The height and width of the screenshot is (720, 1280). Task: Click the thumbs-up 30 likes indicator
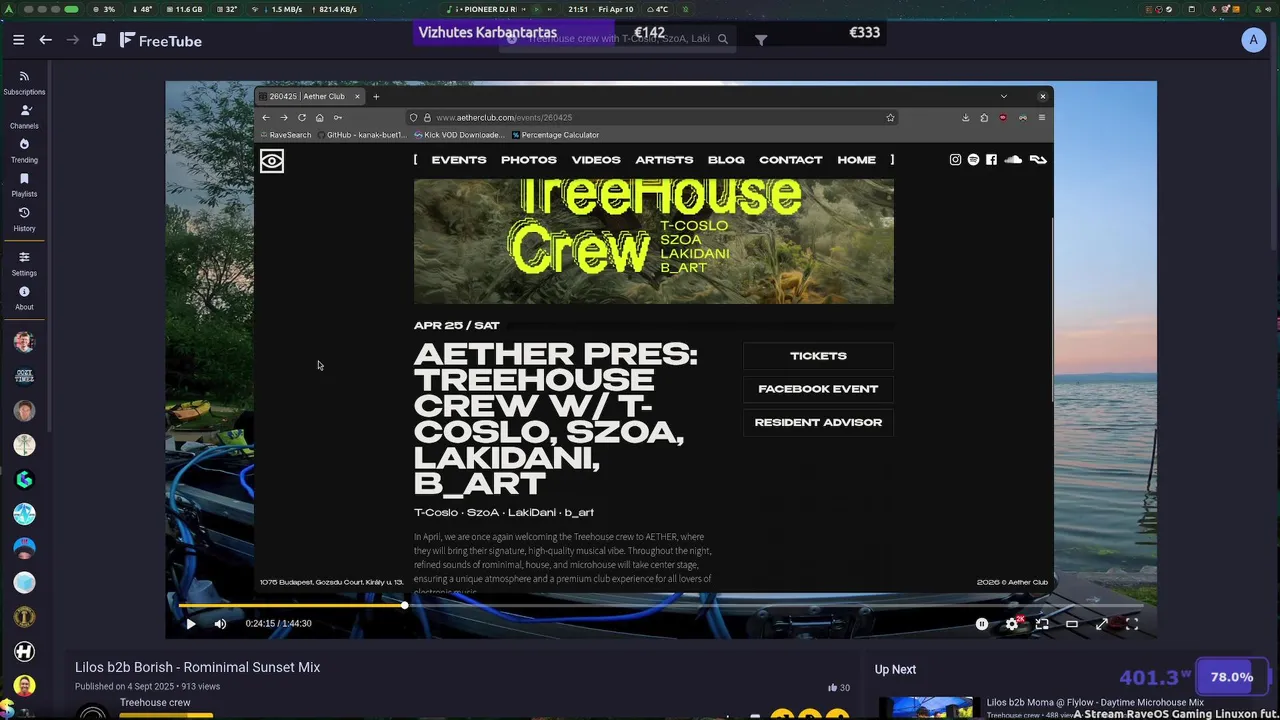[x=838, y=688]
